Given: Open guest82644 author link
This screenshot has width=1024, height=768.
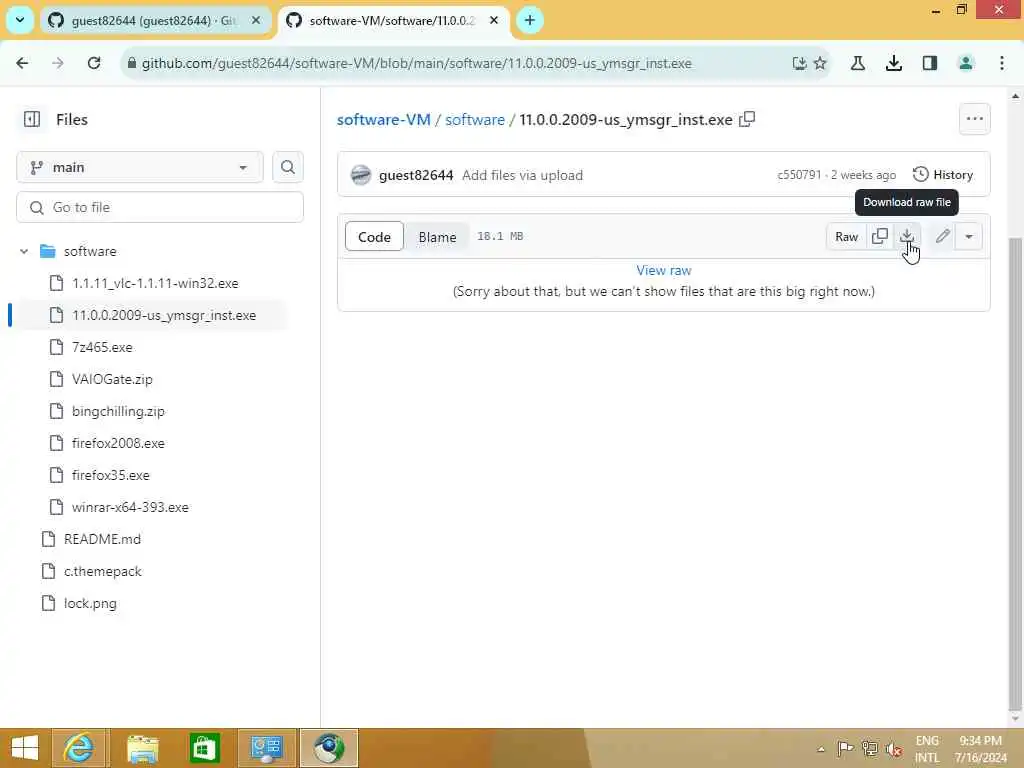Looking at the screenshot, I should click(416, 175).
